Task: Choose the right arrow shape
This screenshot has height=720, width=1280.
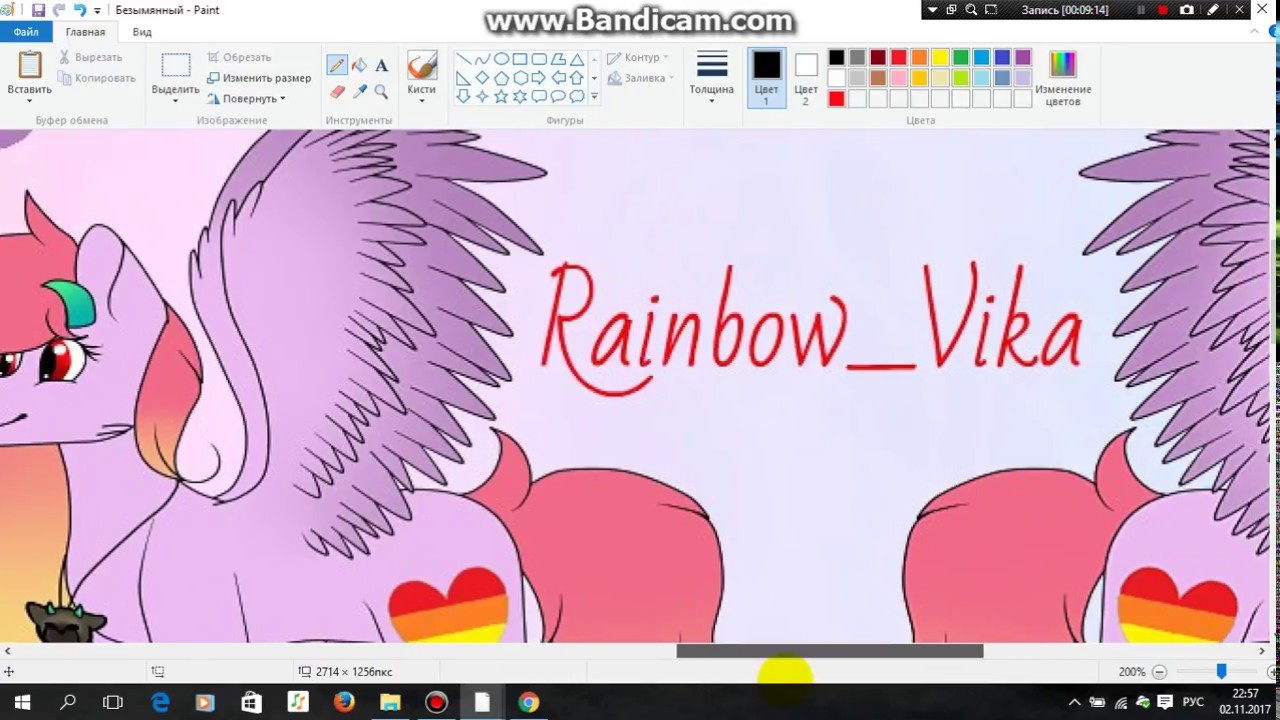Action: pos(539,78)
